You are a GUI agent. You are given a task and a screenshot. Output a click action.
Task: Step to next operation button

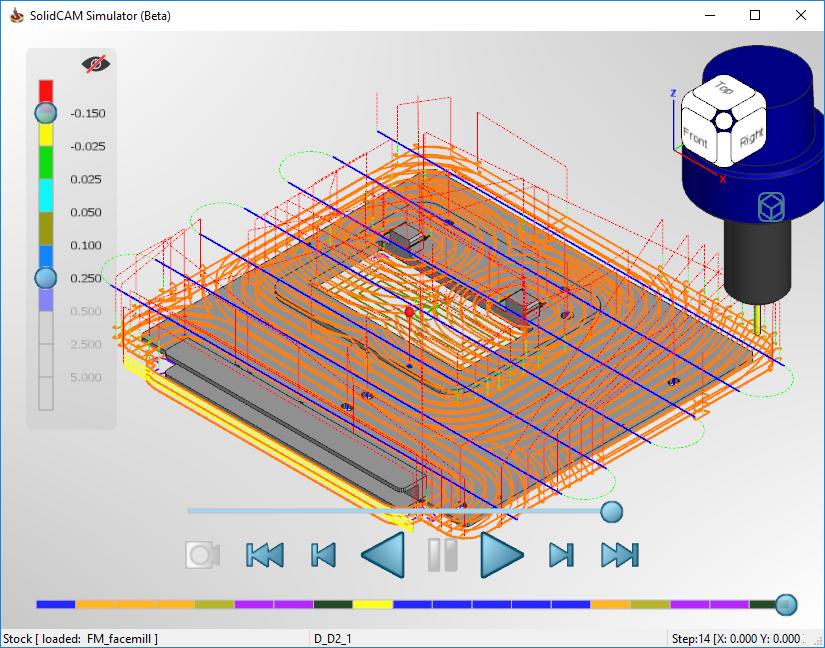(x=561, y=555)
